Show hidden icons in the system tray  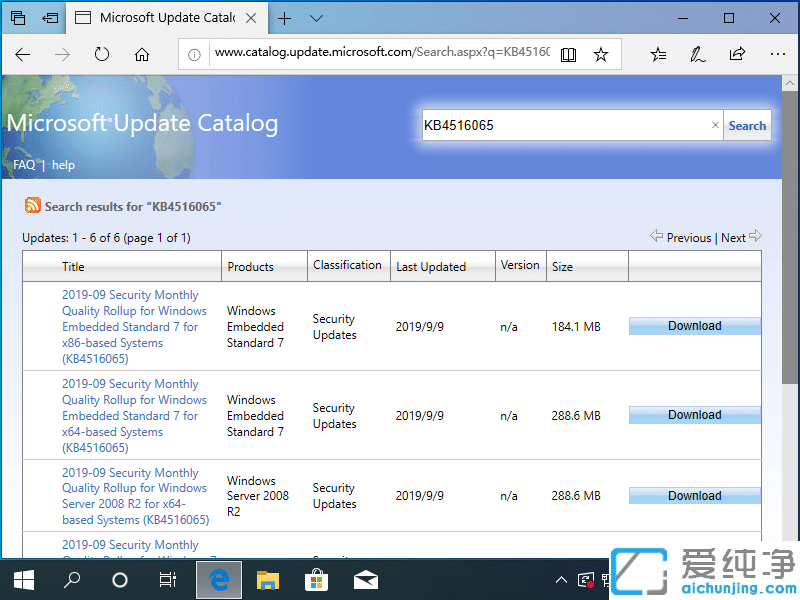click(561, 579)
